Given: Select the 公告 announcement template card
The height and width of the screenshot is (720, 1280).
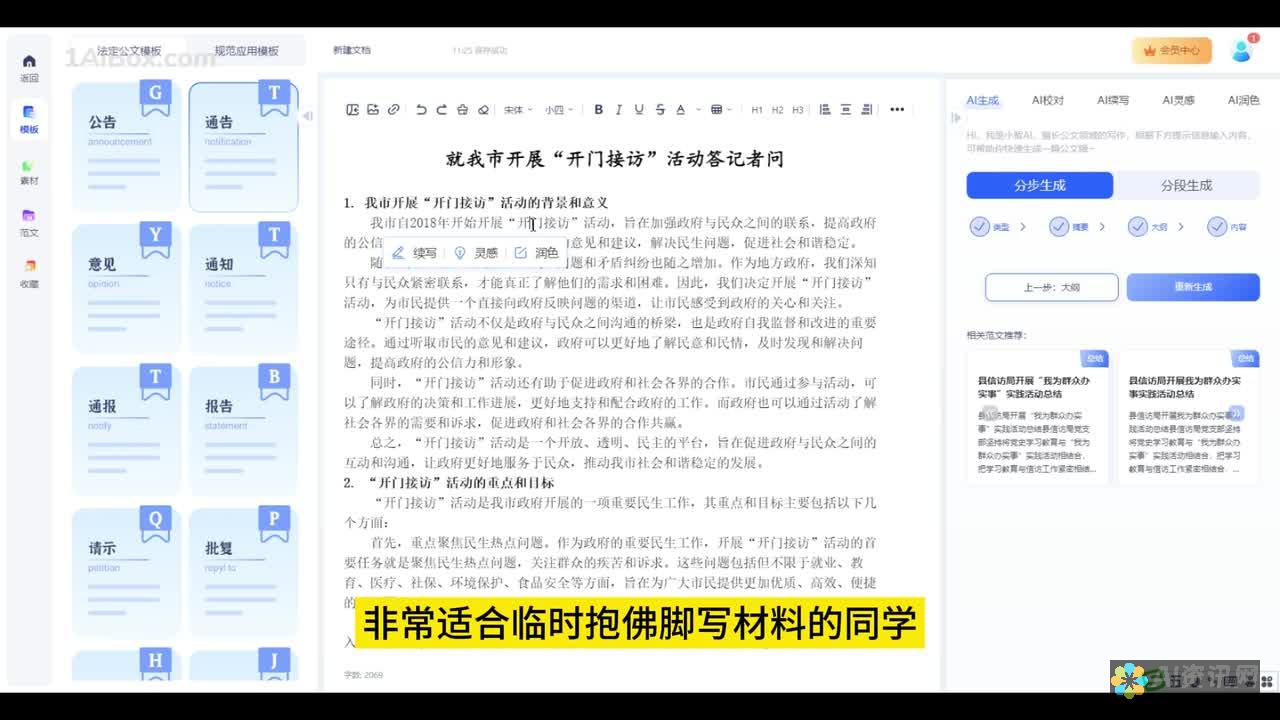Looking at the screenshot, I should tap(126, 147).
